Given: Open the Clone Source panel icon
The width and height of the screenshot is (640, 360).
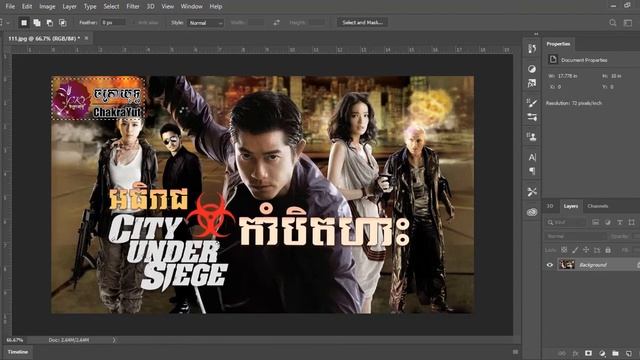Looking at the screenshot, I should coord(532,137).
